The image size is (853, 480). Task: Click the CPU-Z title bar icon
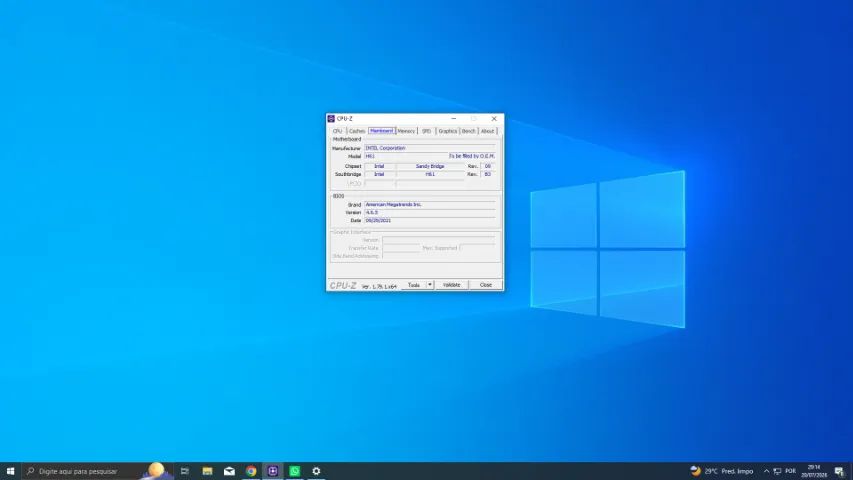[331, 119]
